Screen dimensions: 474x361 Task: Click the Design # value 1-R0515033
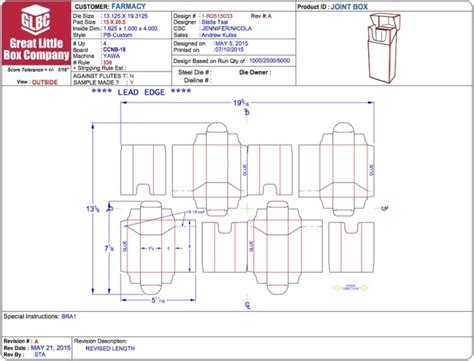coord(217,16)
